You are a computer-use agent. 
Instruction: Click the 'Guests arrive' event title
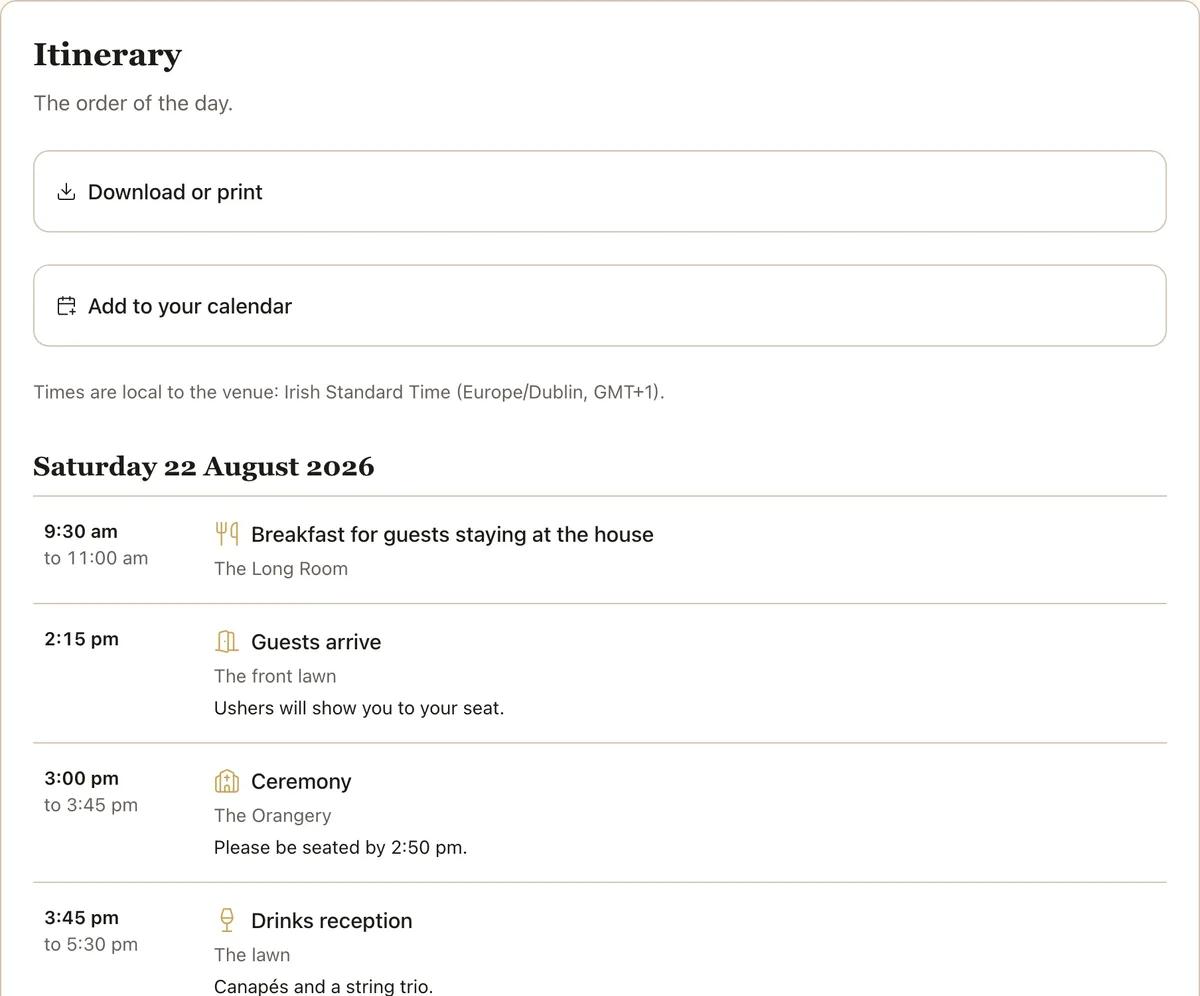coord(316,642)
